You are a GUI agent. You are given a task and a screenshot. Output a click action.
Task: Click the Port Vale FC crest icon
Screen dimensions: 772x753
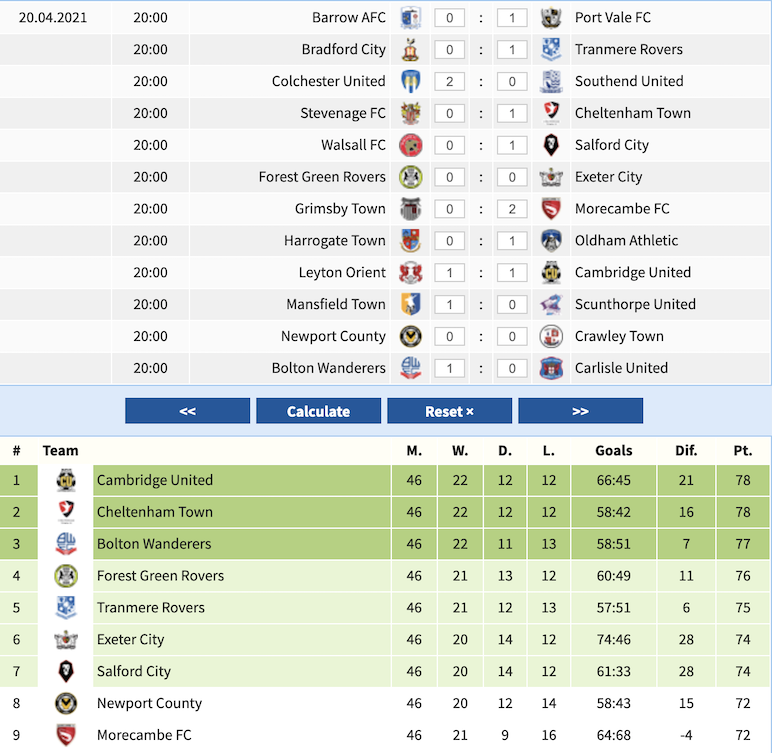551,18
